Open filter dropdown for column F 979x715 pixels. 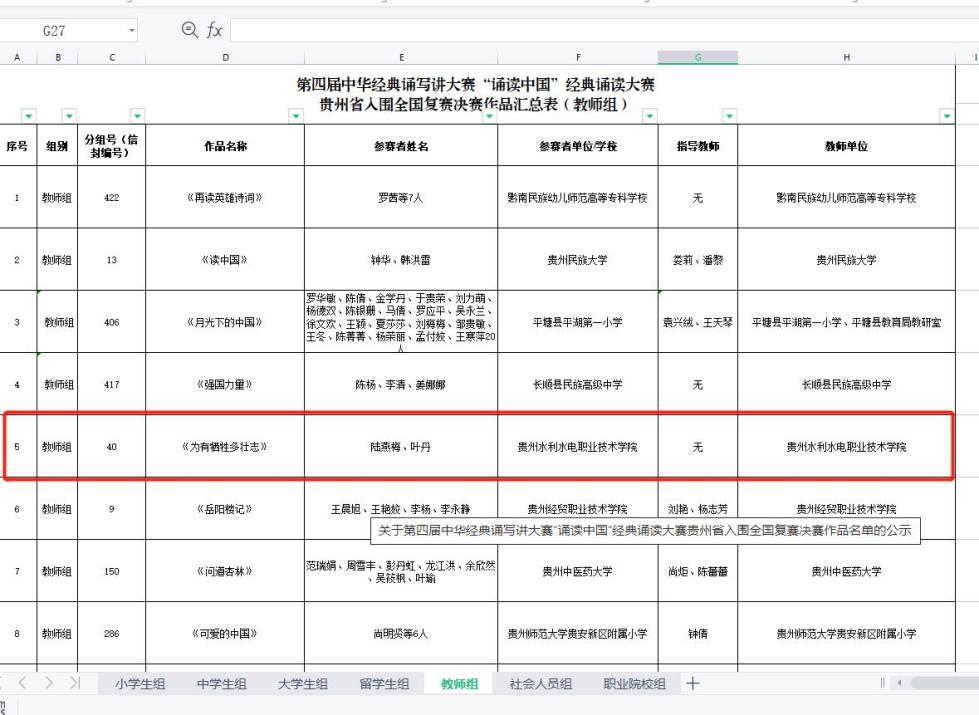pyautogui.click(x=650, y=116)
